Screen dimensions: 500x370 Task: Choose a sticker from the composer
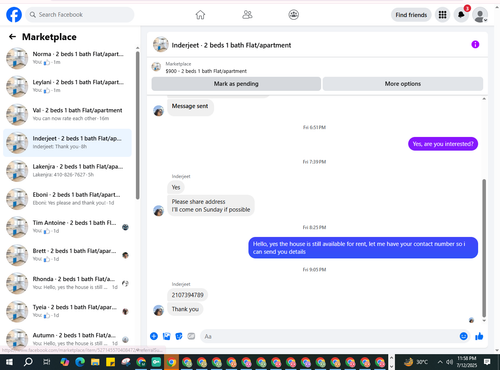(179, 336)
